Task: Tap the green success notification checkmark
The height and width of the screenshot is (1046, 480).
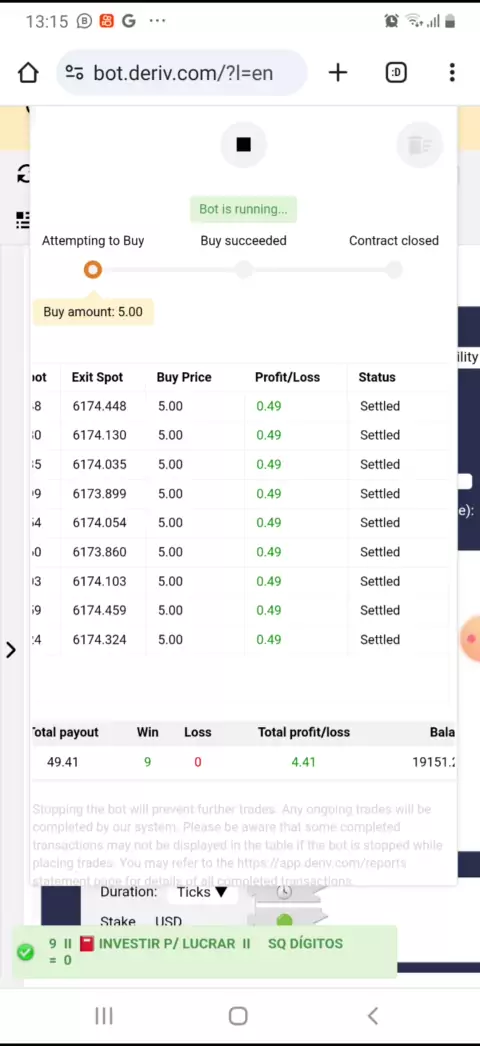Action: pos(25,952)
